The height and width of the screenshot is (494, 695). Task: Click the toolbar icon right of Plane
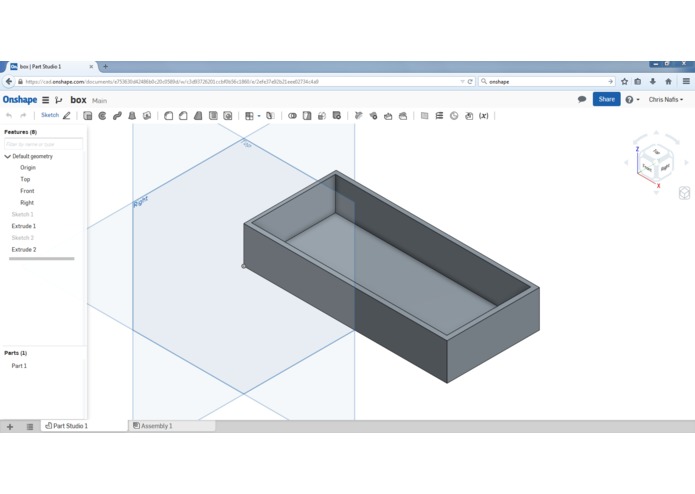(x=439, y=116)
